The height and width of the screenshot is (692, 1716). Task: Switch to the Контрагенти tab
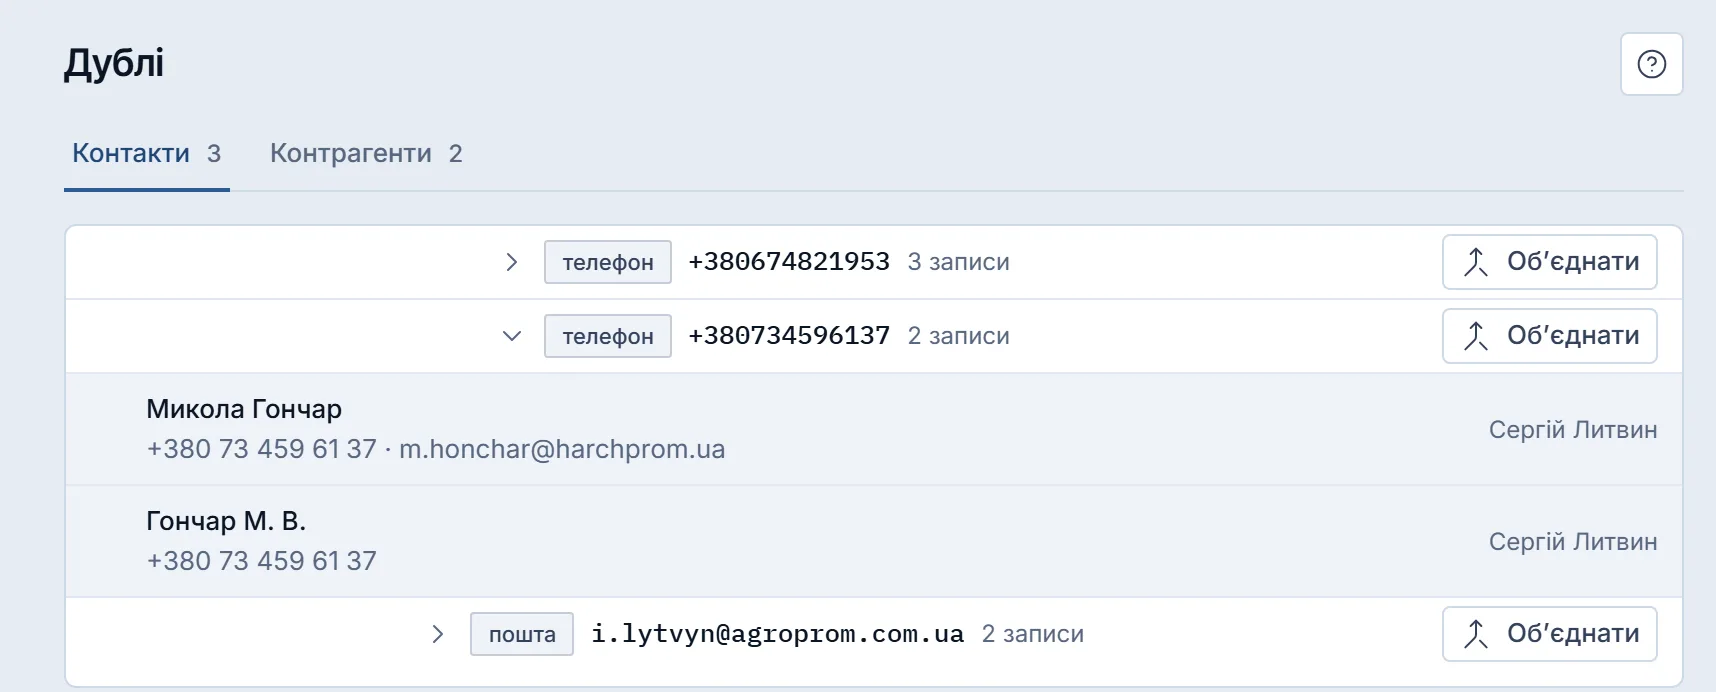[x=366, y=153]
